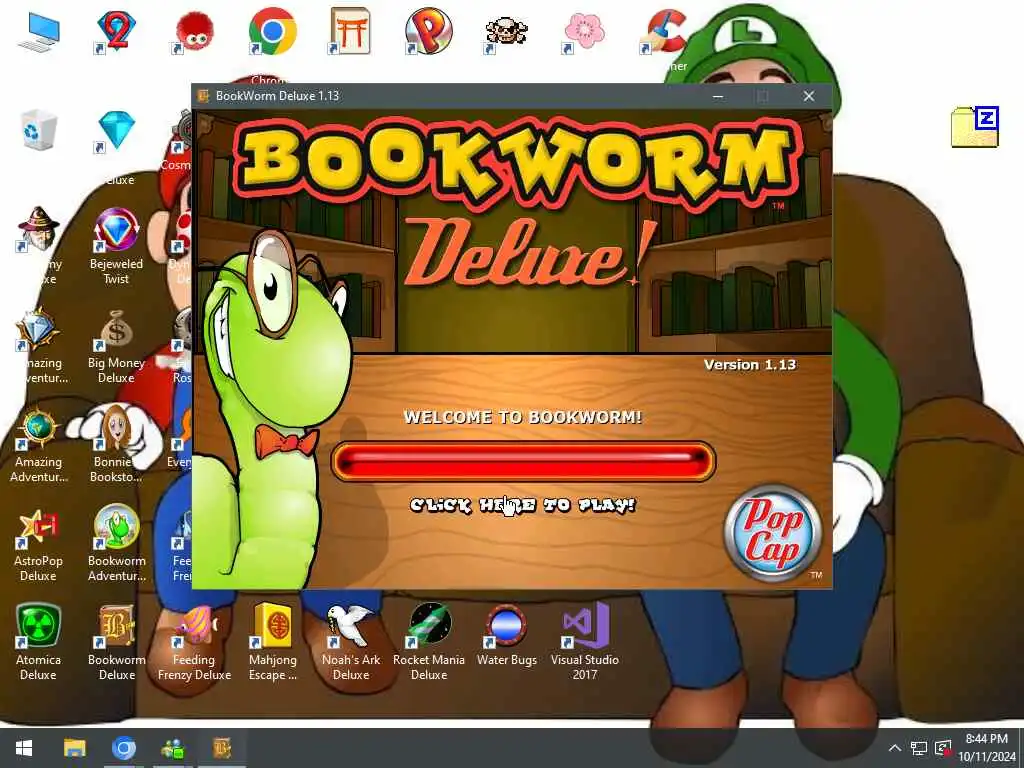Viewport: 1024px width, 768px height.
Task: Click the 'Version 1.13' text
Action: click(x=750, y=365)
